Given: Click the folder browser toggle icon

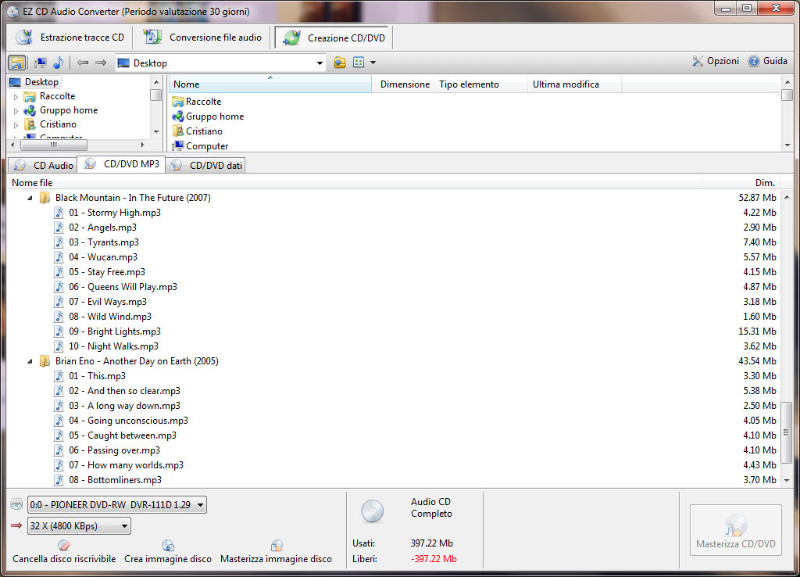Looking at the screenshot, I should coord(17,62).
